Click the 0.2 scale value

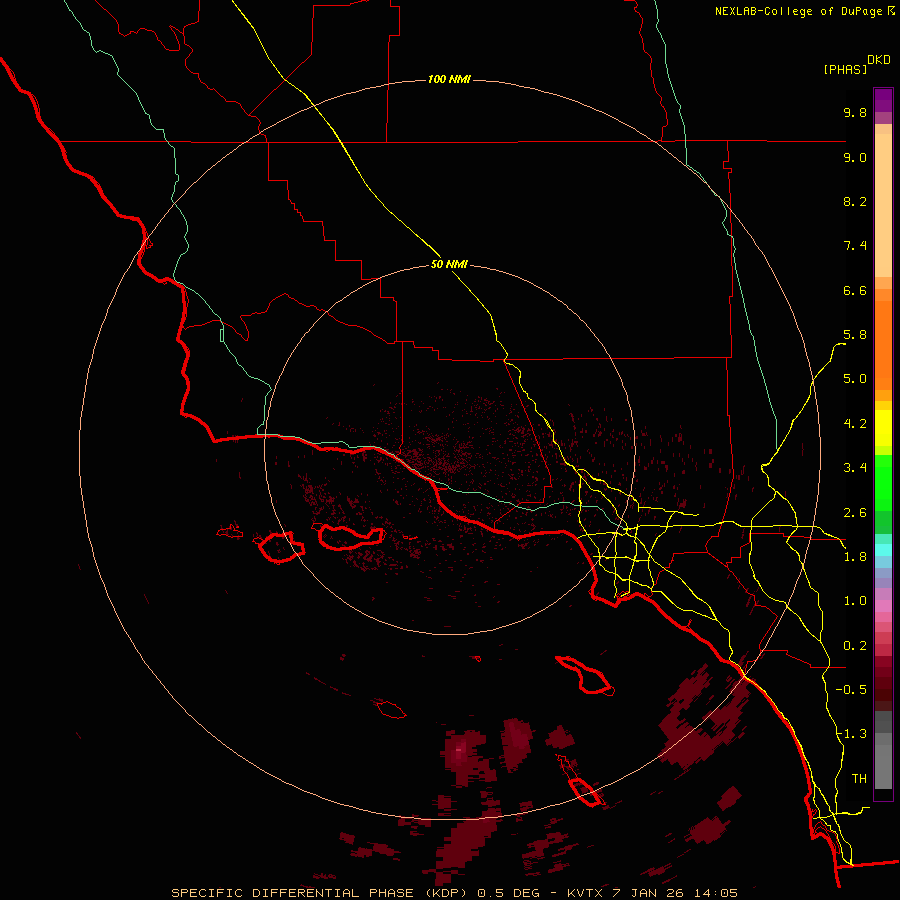pos(855,646)
